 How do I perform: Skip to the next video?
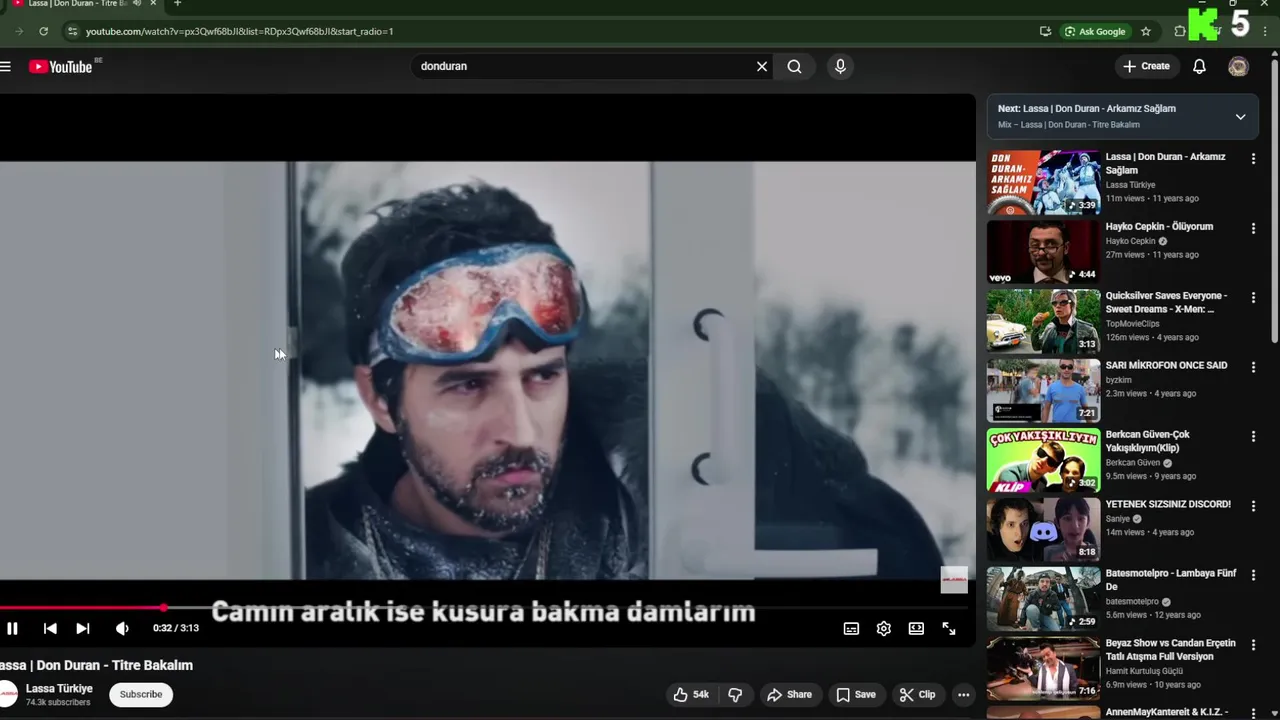[83, 628]
